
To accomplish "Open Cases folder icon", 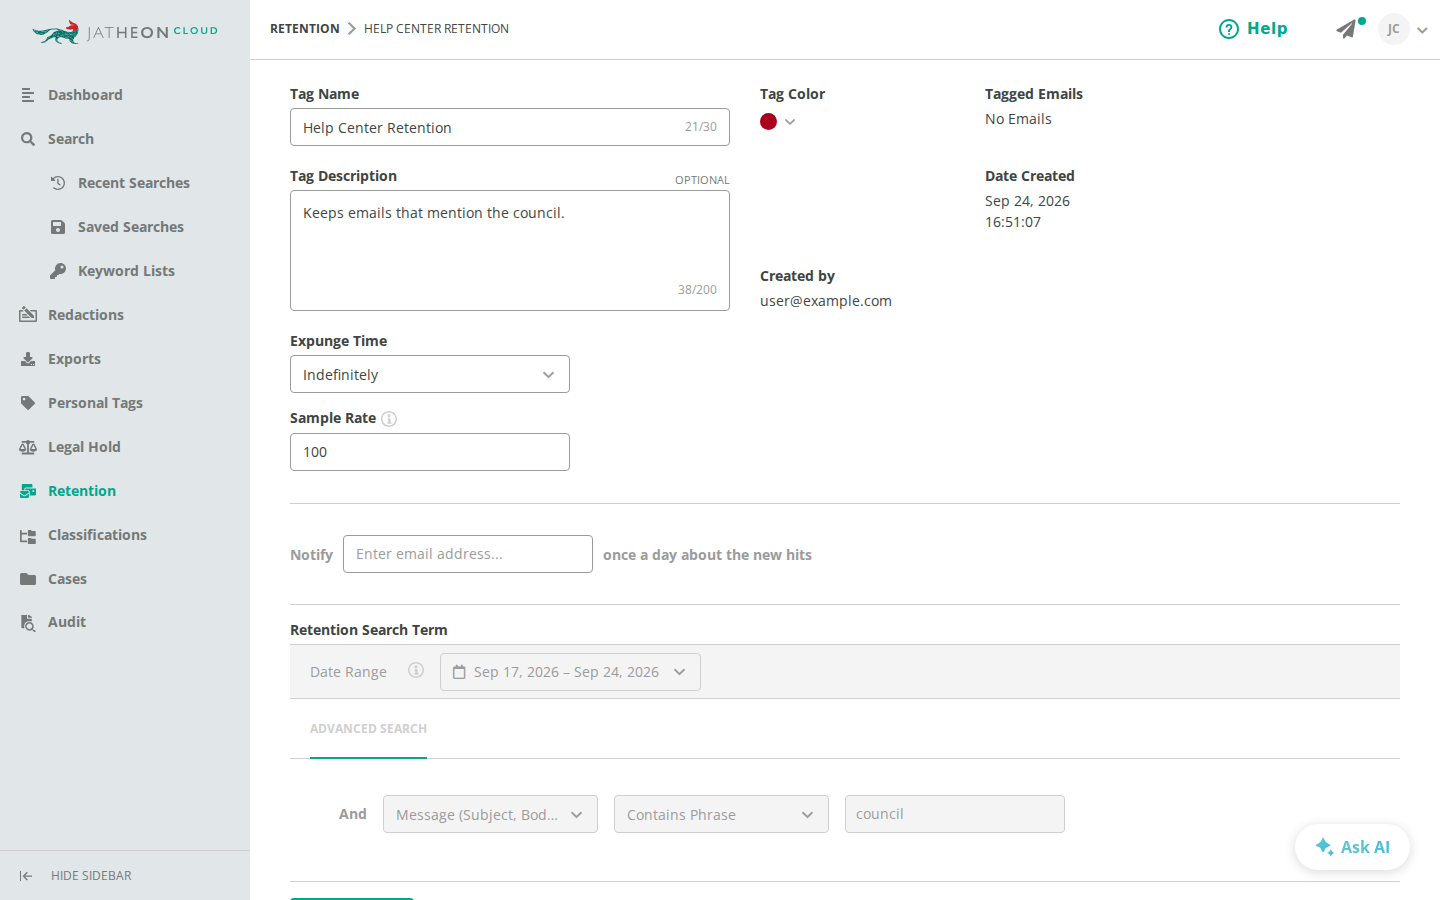I will pyautogui.click(x=28, y=579).
